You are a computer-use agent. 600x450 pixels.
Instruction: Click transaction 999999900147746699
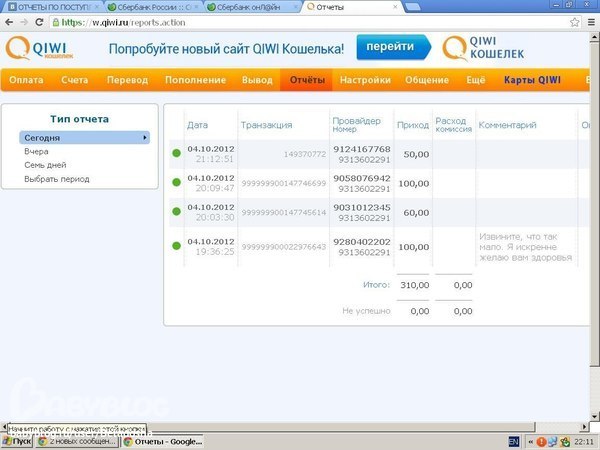(284, 183)
